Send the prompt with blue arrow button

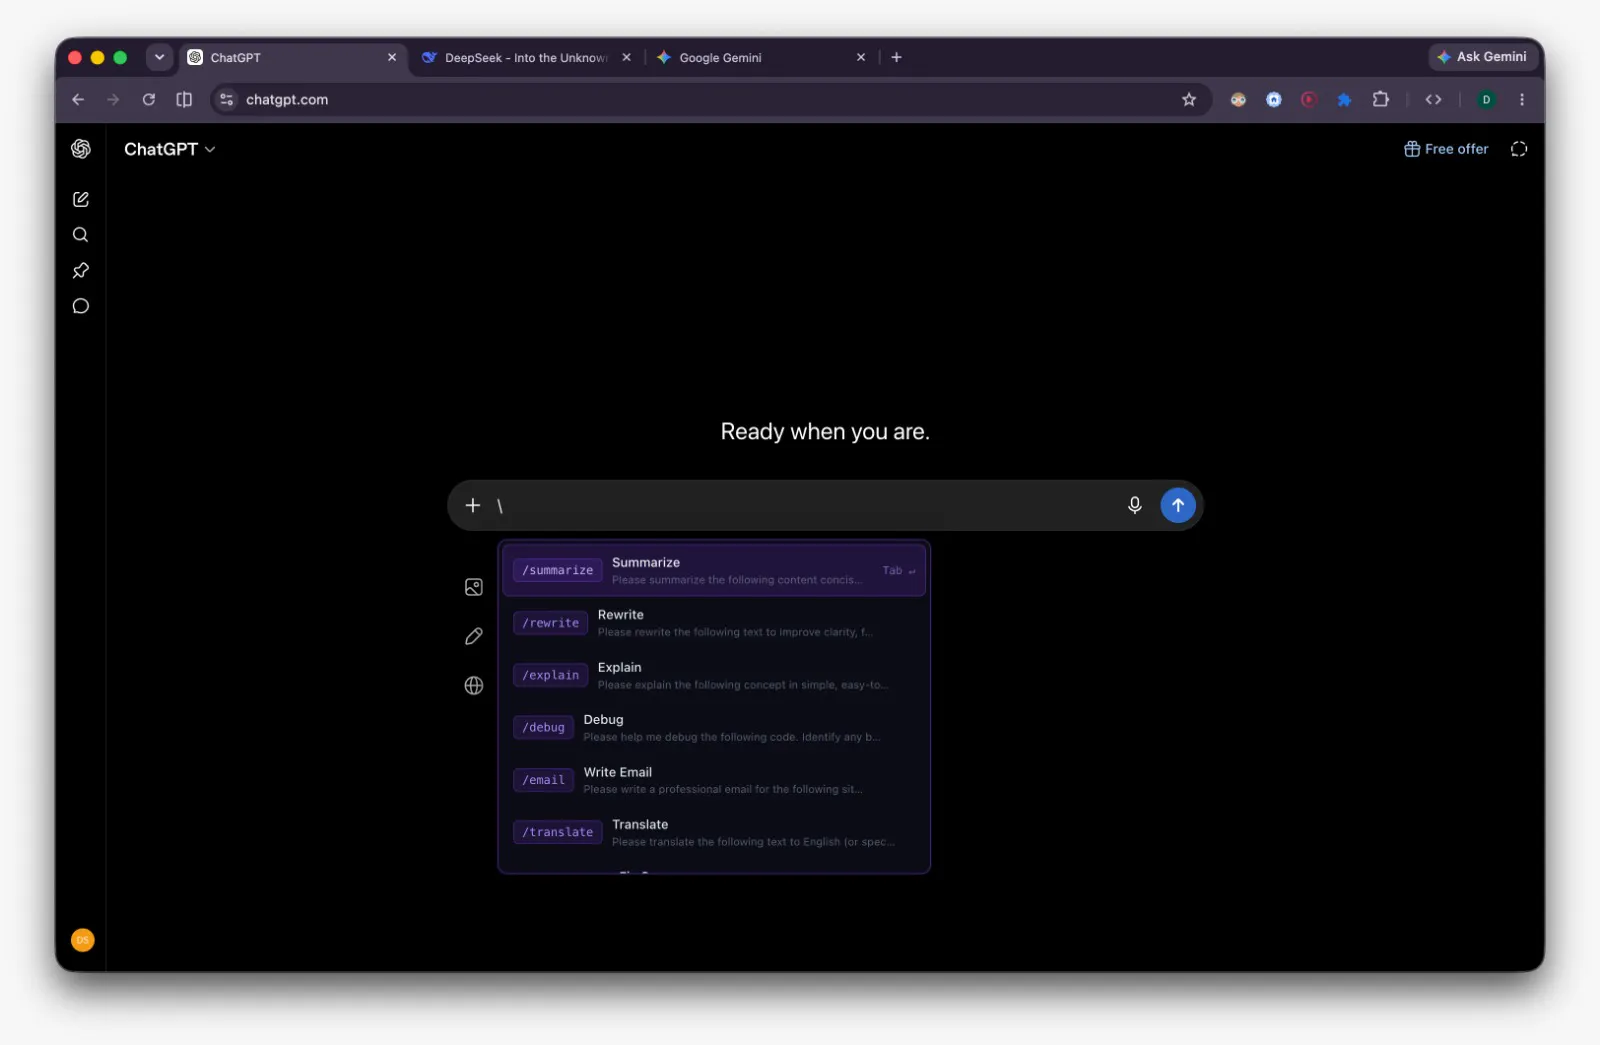(1178, 505)
